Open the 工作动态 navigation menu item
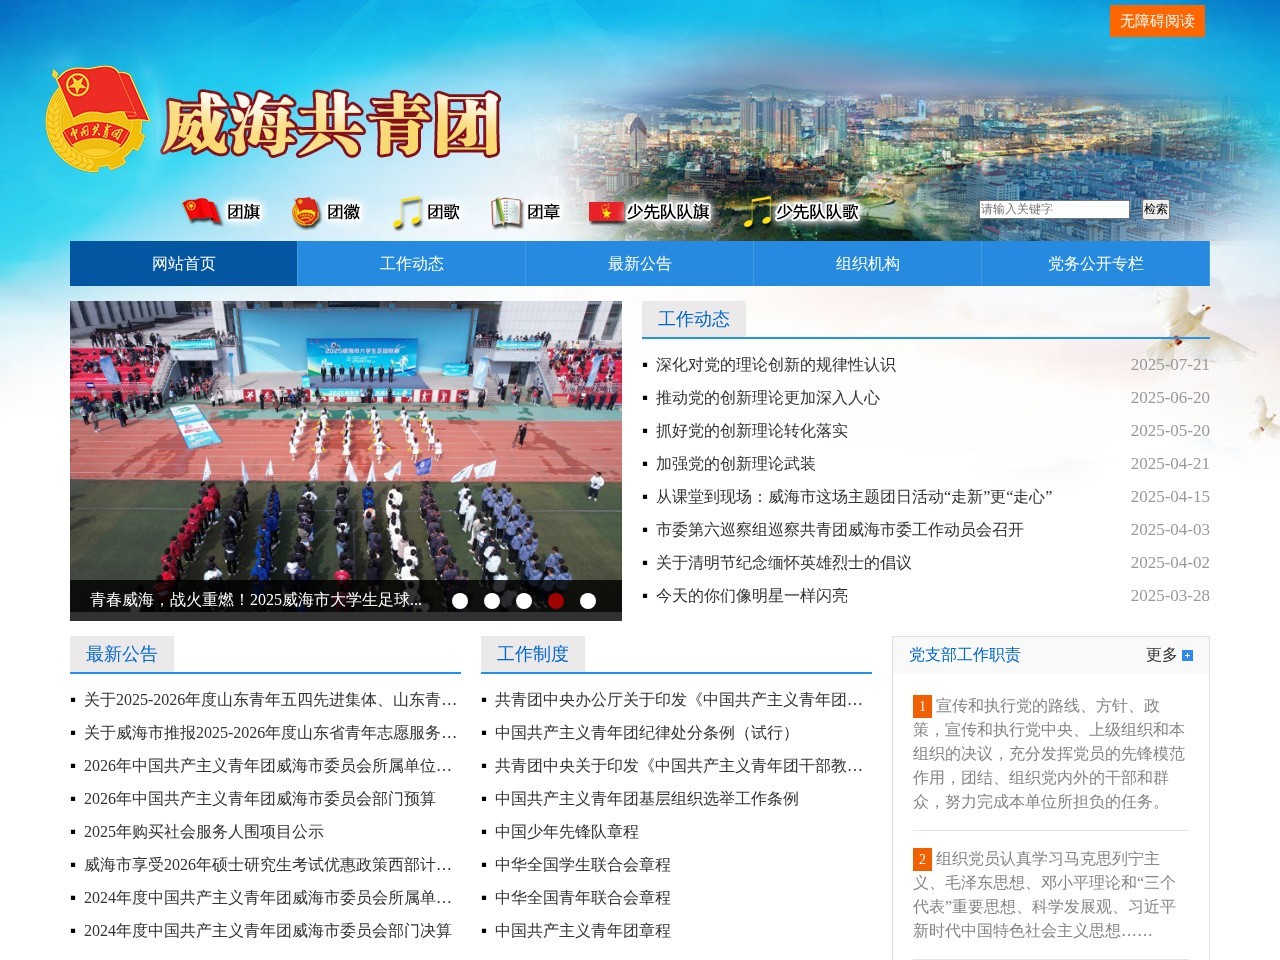This screenshot has height=960, width=1280. click(x=412, y=264)
